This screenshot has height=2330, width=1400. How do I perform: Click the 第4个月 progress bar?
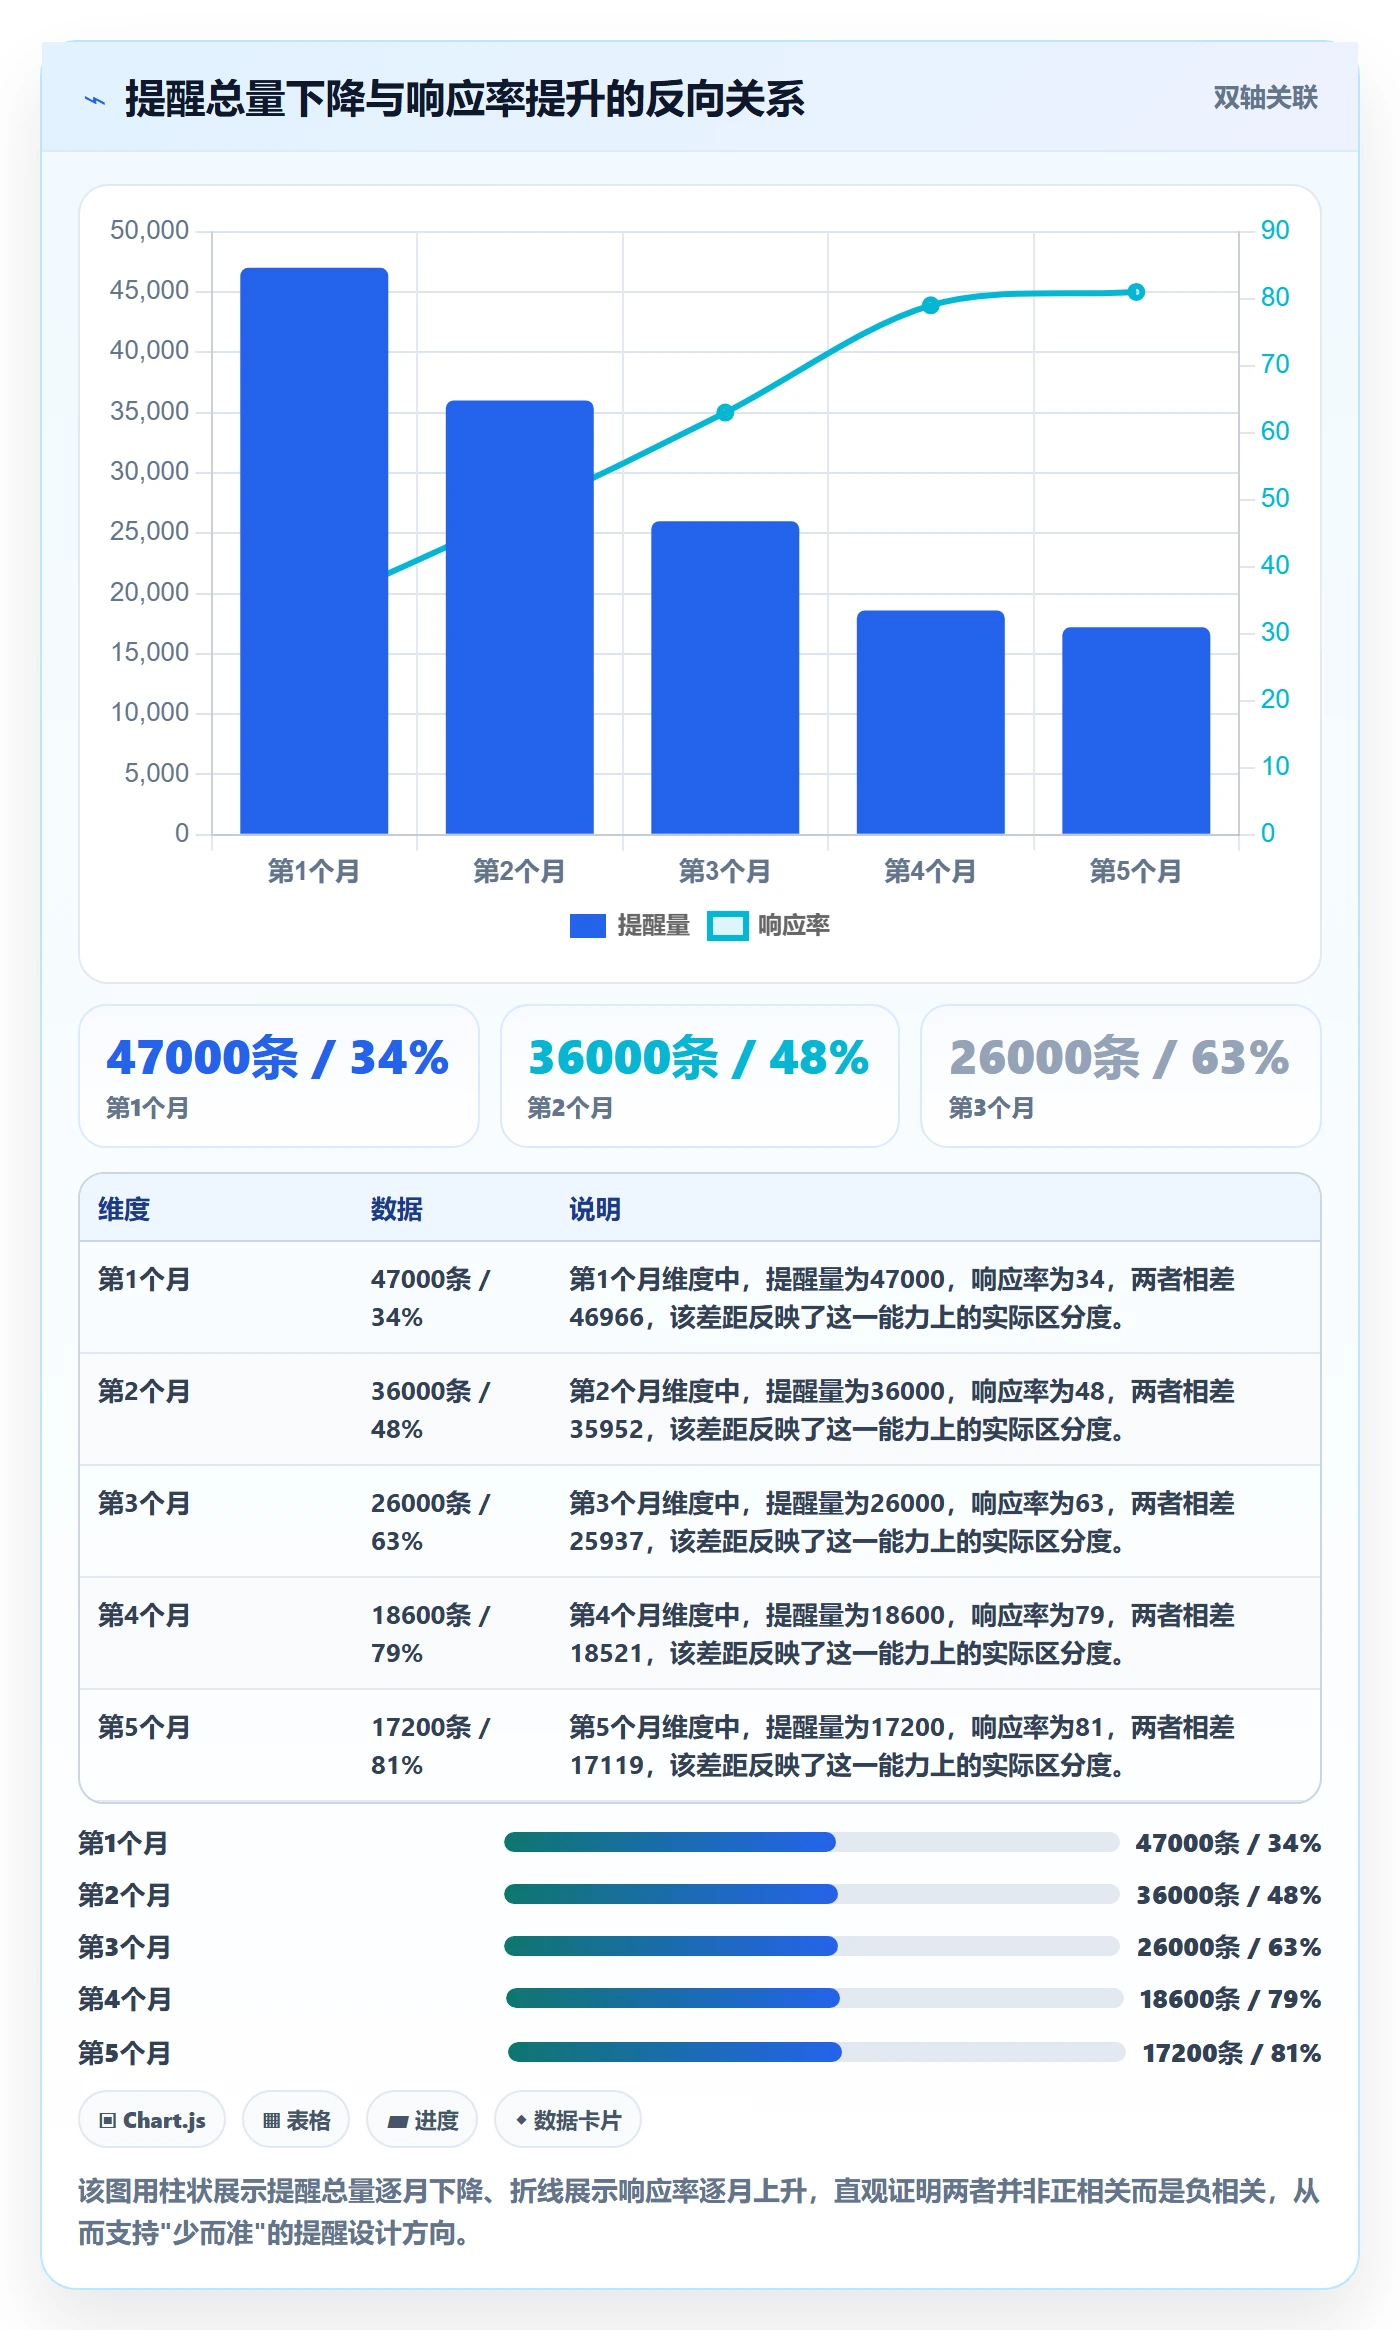pyautogui.click(x=814, y=1998)
